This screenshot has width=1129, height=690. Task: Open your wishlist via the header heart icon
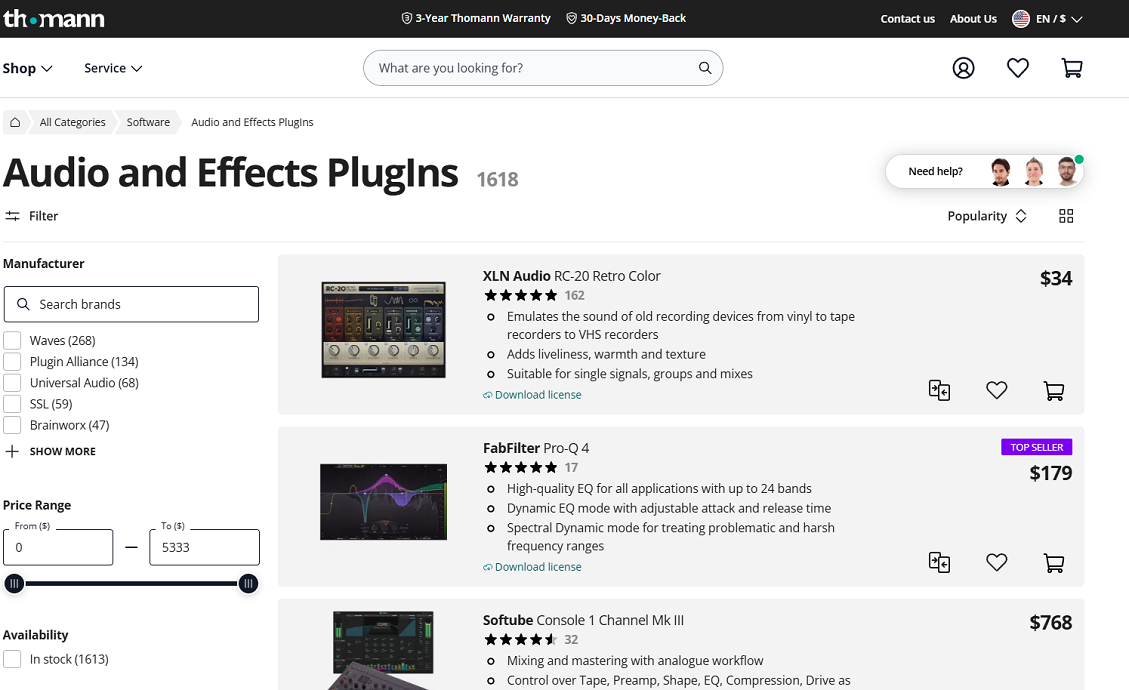pos(1017,67)
